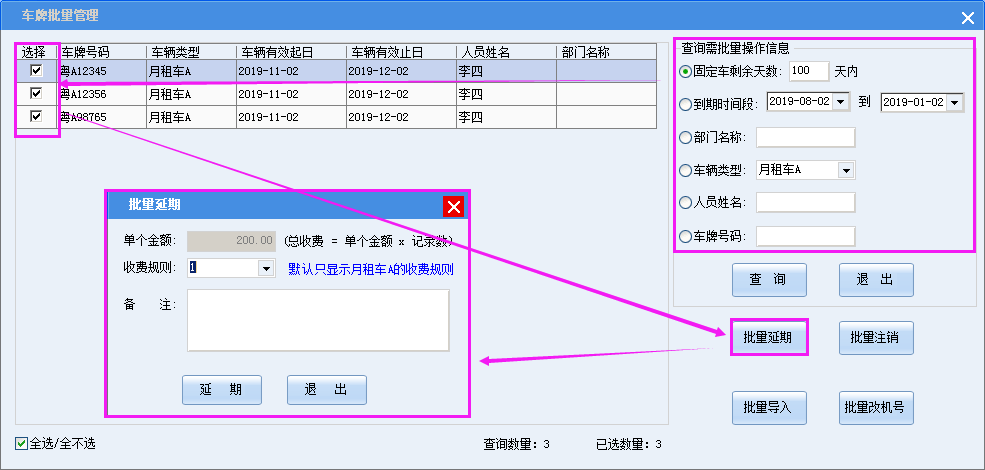The height and width of the screenshot is (470, 985).
Task: Select plate number cell 粤A98765
Action: 102,117
